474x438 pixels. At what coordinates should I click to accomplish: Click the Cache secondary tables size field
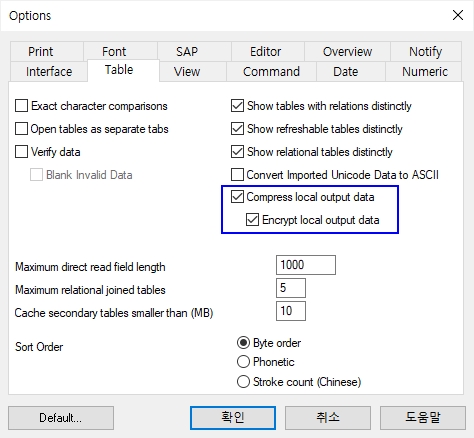(x=291, y=311)
